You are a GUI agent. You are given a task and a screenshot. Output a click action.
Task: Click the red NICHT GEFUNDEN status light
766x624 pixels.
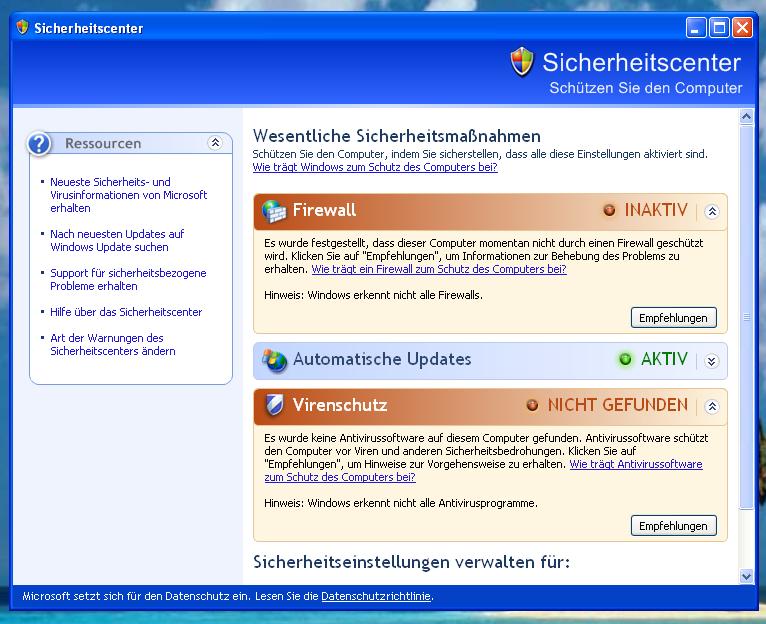532,405
